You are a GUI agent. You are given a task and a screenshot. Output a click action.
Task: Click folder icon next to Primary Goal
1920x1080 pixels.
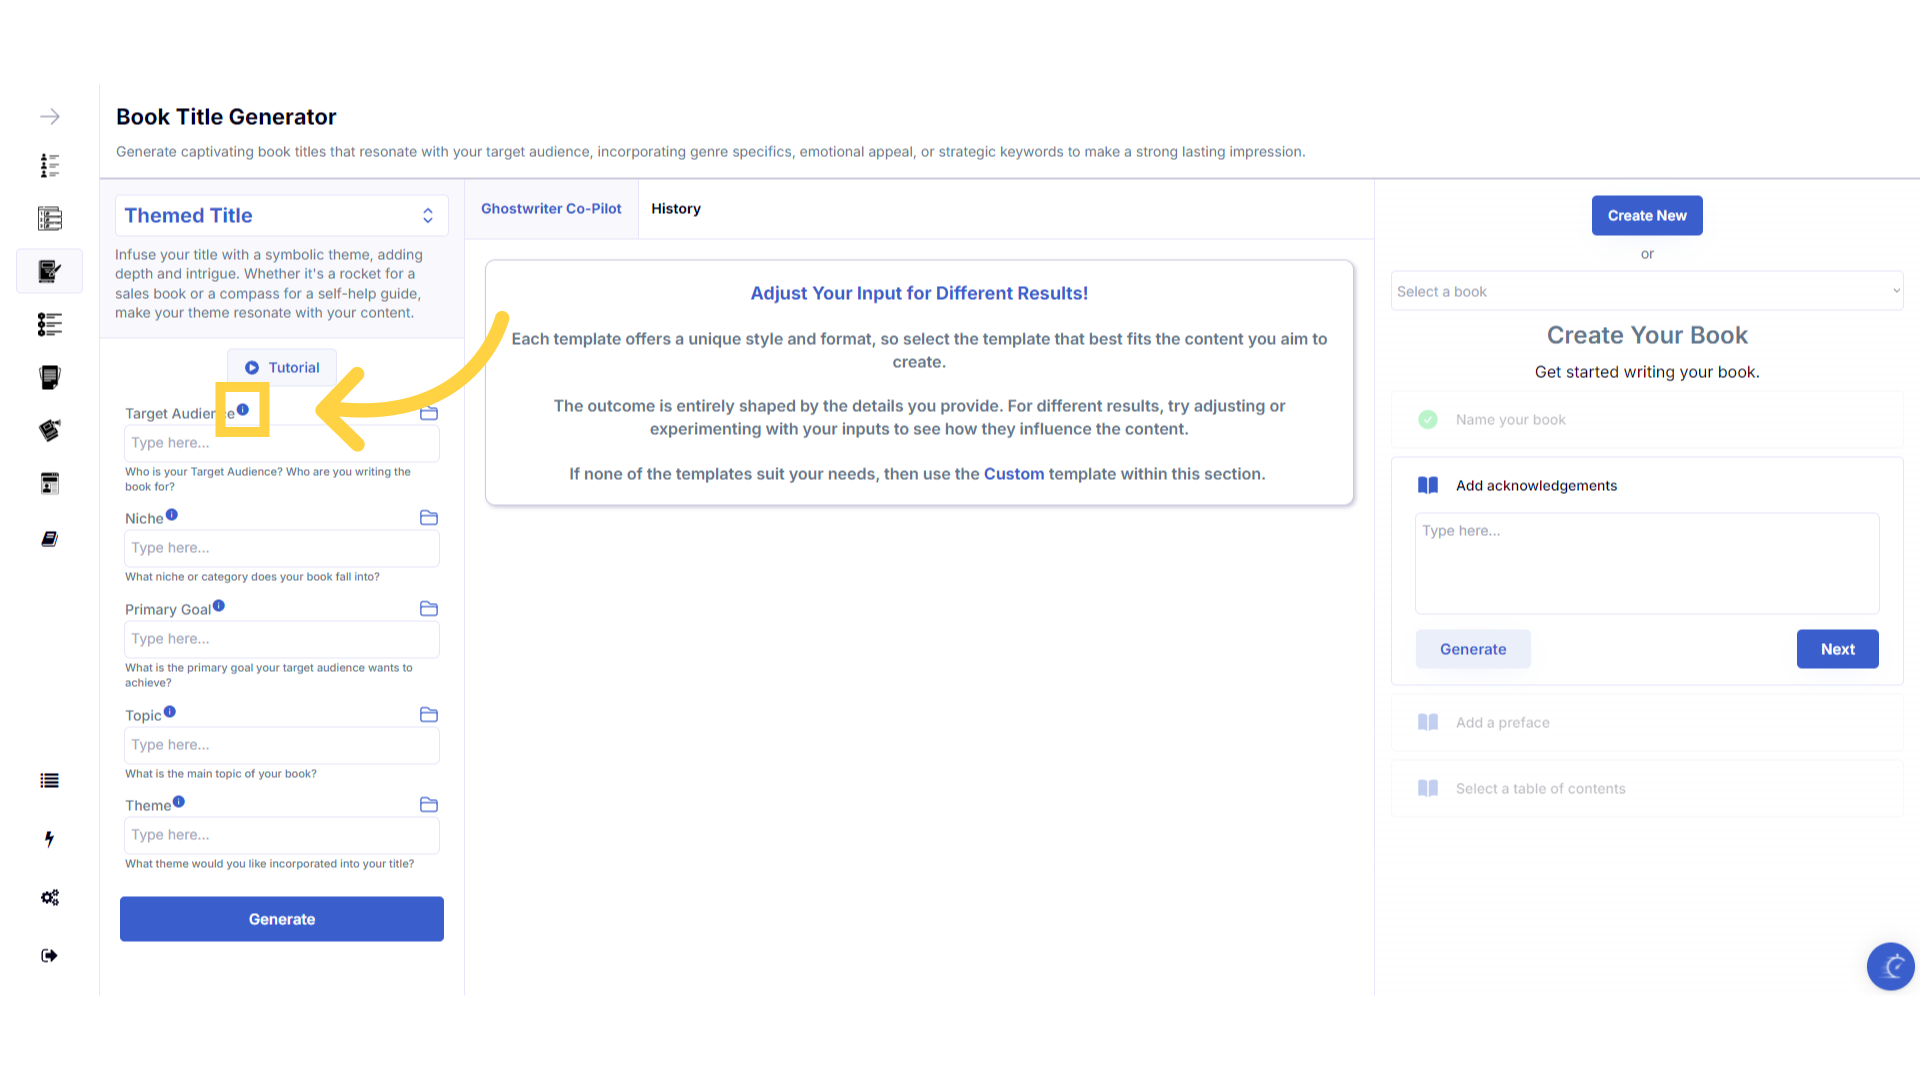pyautogui.click(x=429, y=609)
